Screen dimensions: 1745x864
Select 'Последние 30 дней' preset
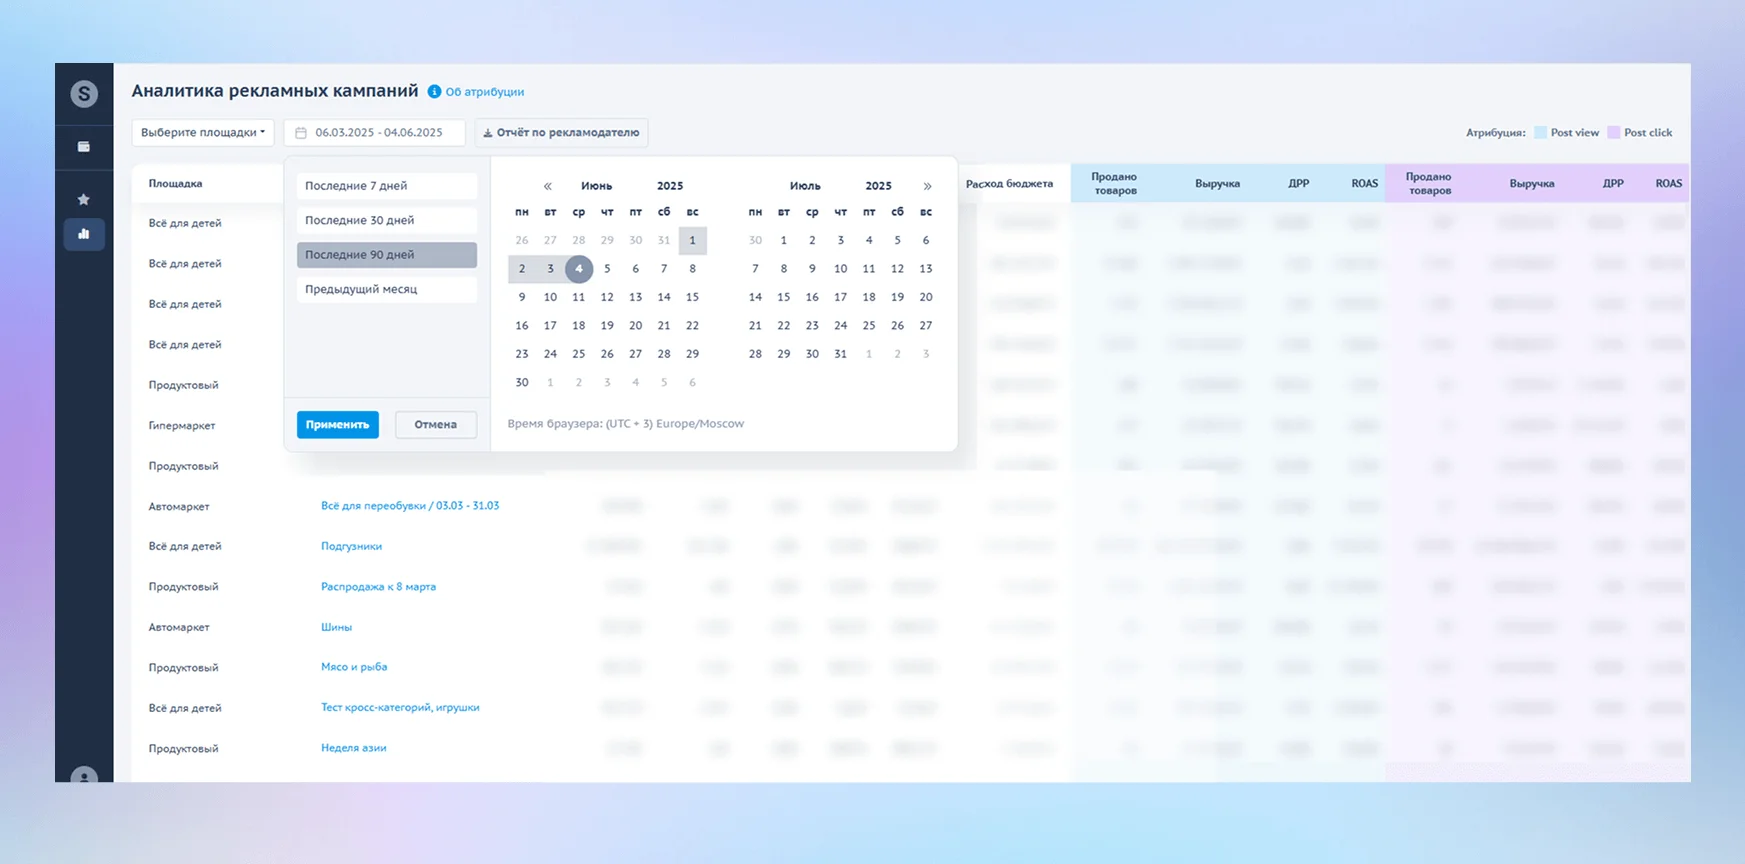(x=386, y=220)
